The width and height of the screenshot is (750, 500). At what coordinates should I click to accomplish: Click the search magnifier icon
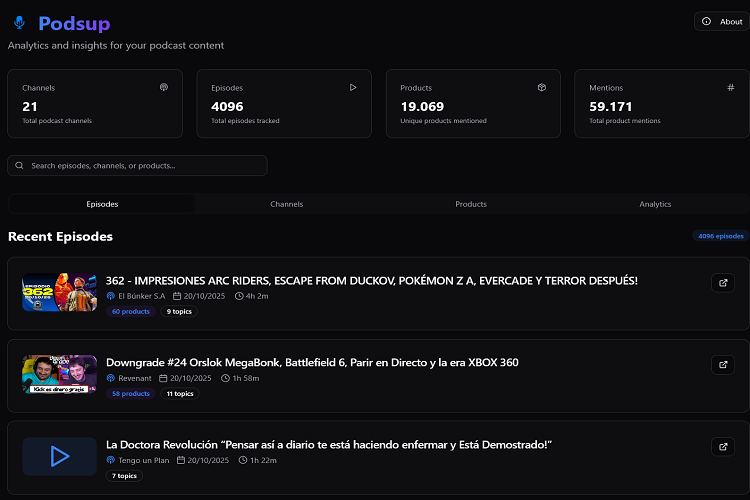point(20,166)
